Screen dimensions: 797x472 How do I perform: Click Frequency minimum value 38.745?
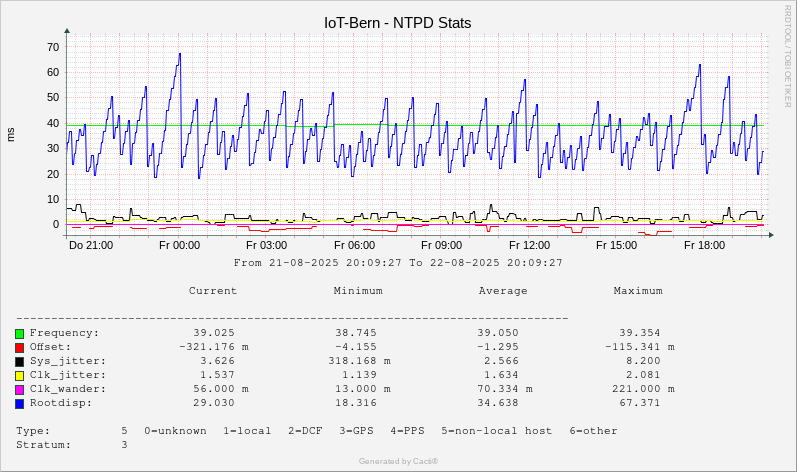(x=356, y=333)
